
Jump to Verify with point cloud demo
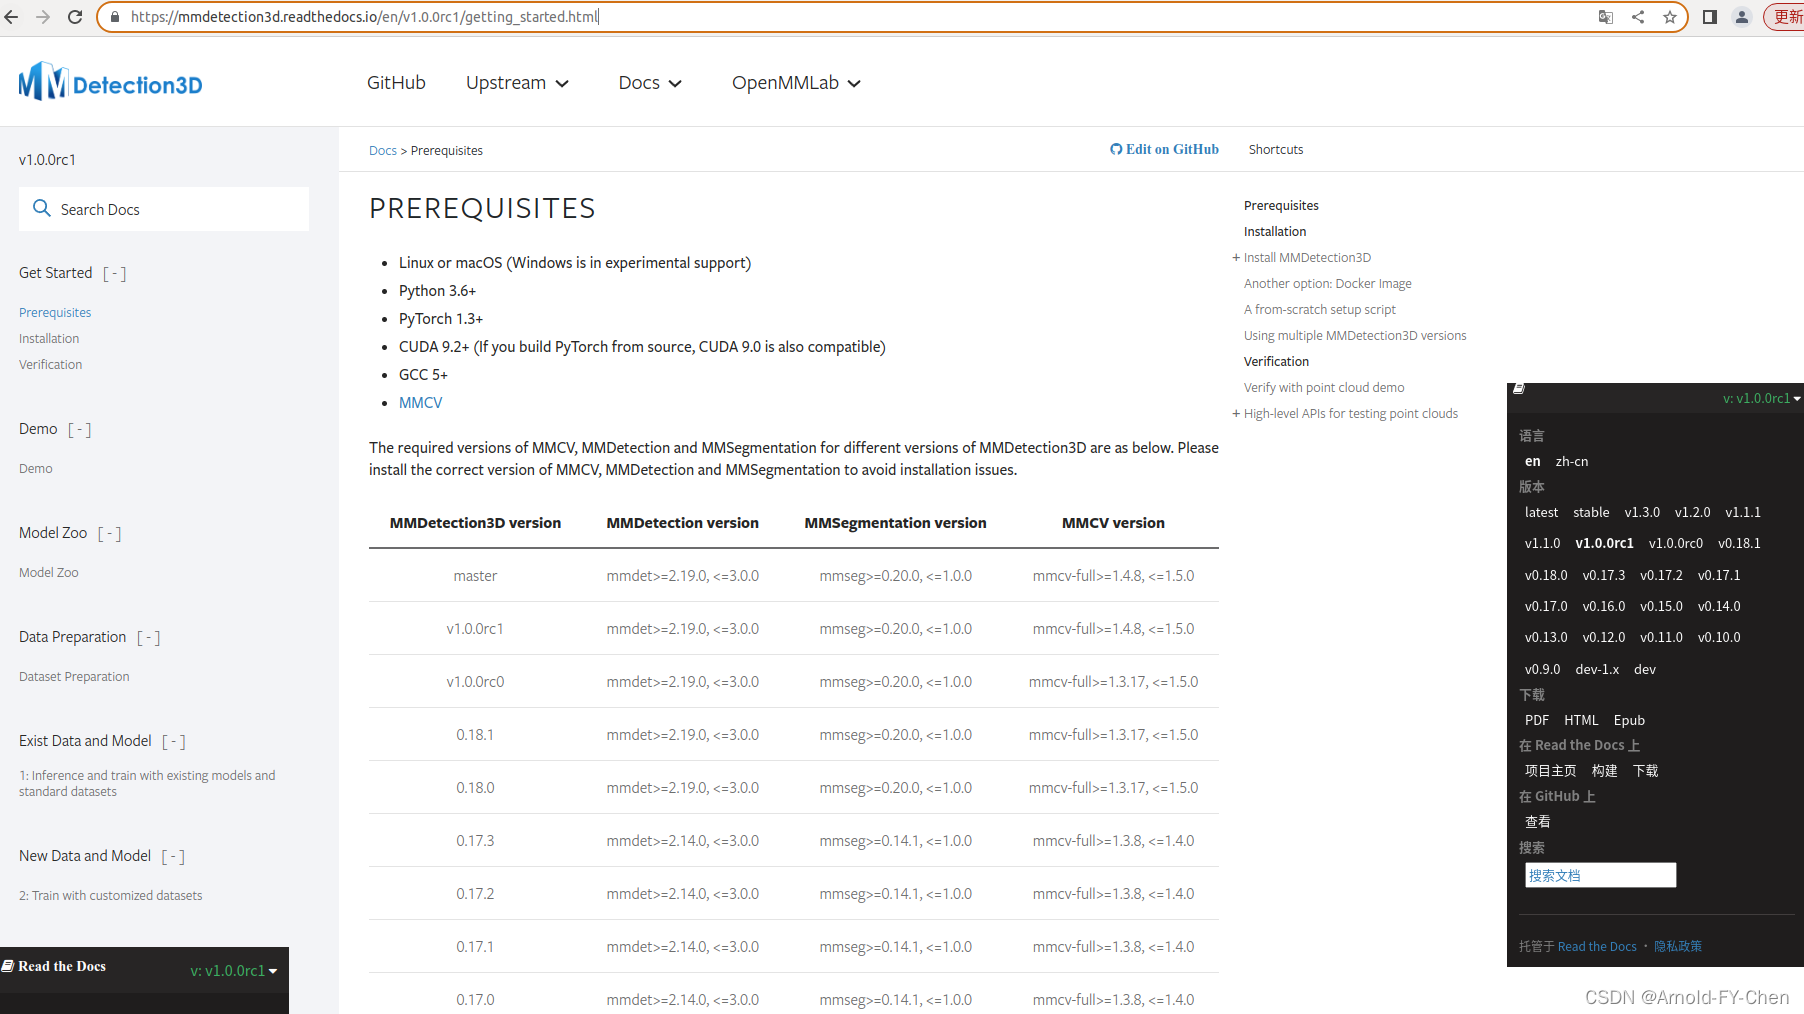point(1324,388)
